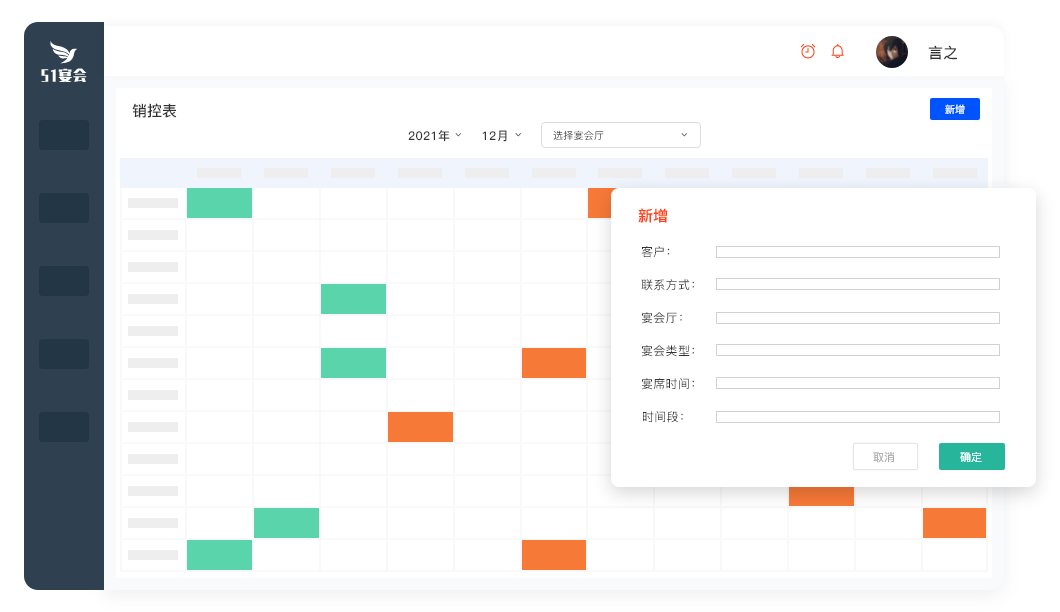Click the 宴席时间 input field
This screenshot has width=1060, height=612.
857,383
